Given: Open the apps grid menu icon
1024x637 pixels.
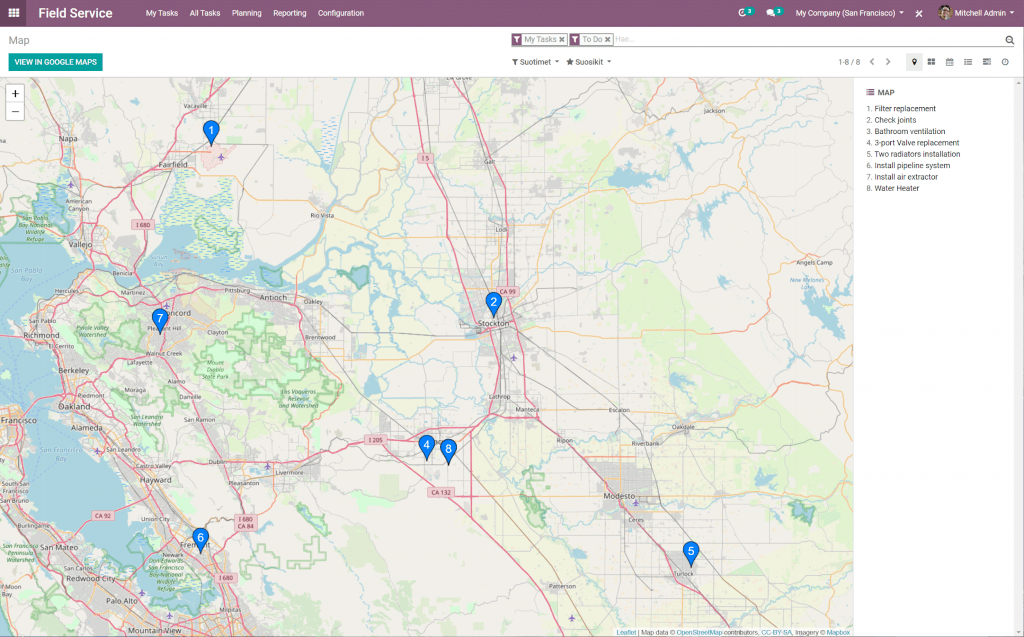Looking at the screenshot, I should [x=14, y=13].
